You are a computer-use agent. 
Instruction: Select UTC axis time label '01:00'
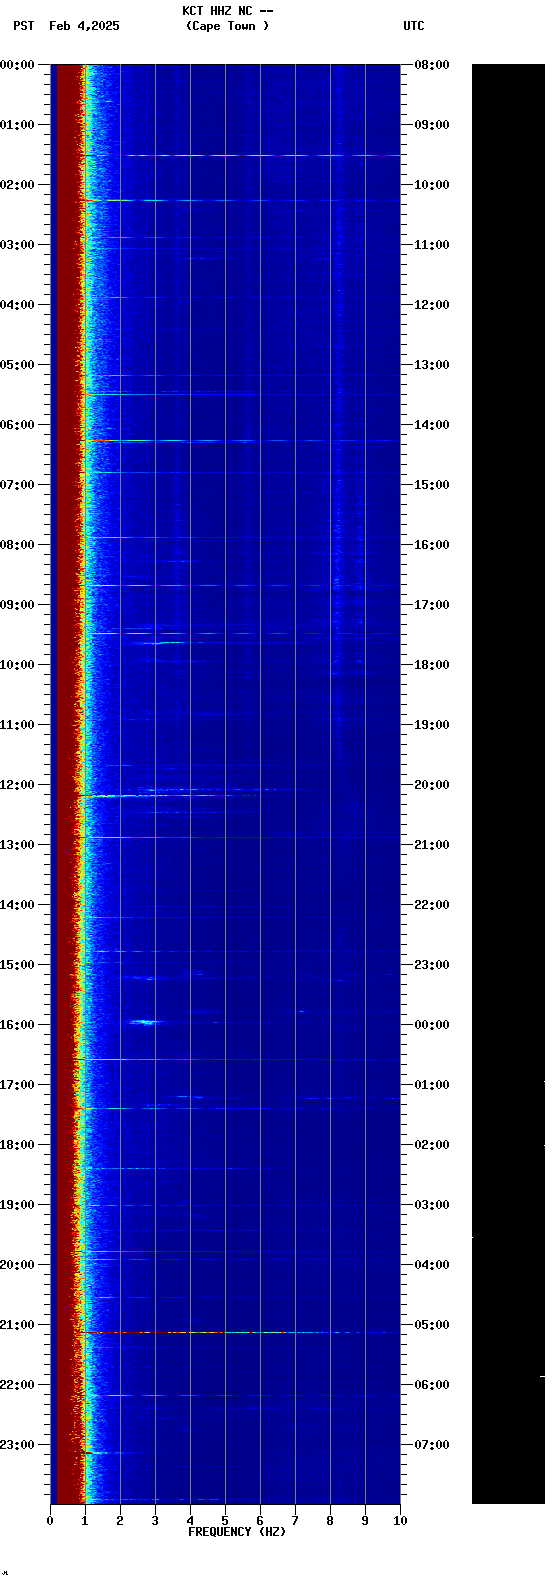432,1085
